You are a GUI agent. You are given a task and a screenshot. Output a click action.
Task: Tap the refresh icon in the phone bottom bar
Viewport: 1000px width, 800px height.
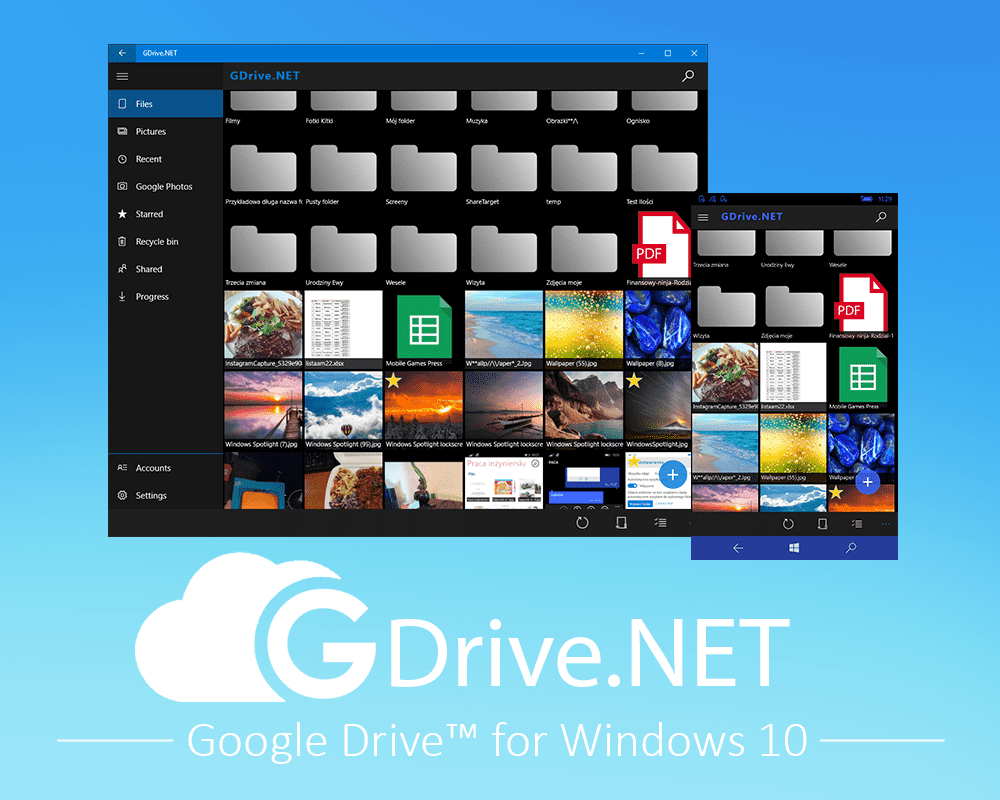pos(788,524)
